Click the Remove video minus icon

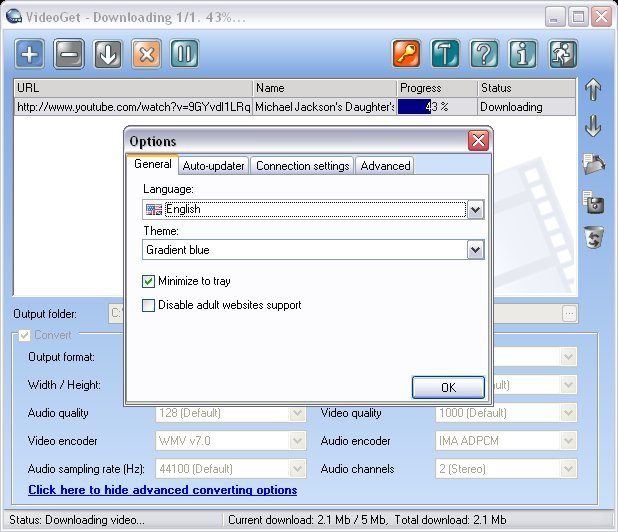[69, 54]
